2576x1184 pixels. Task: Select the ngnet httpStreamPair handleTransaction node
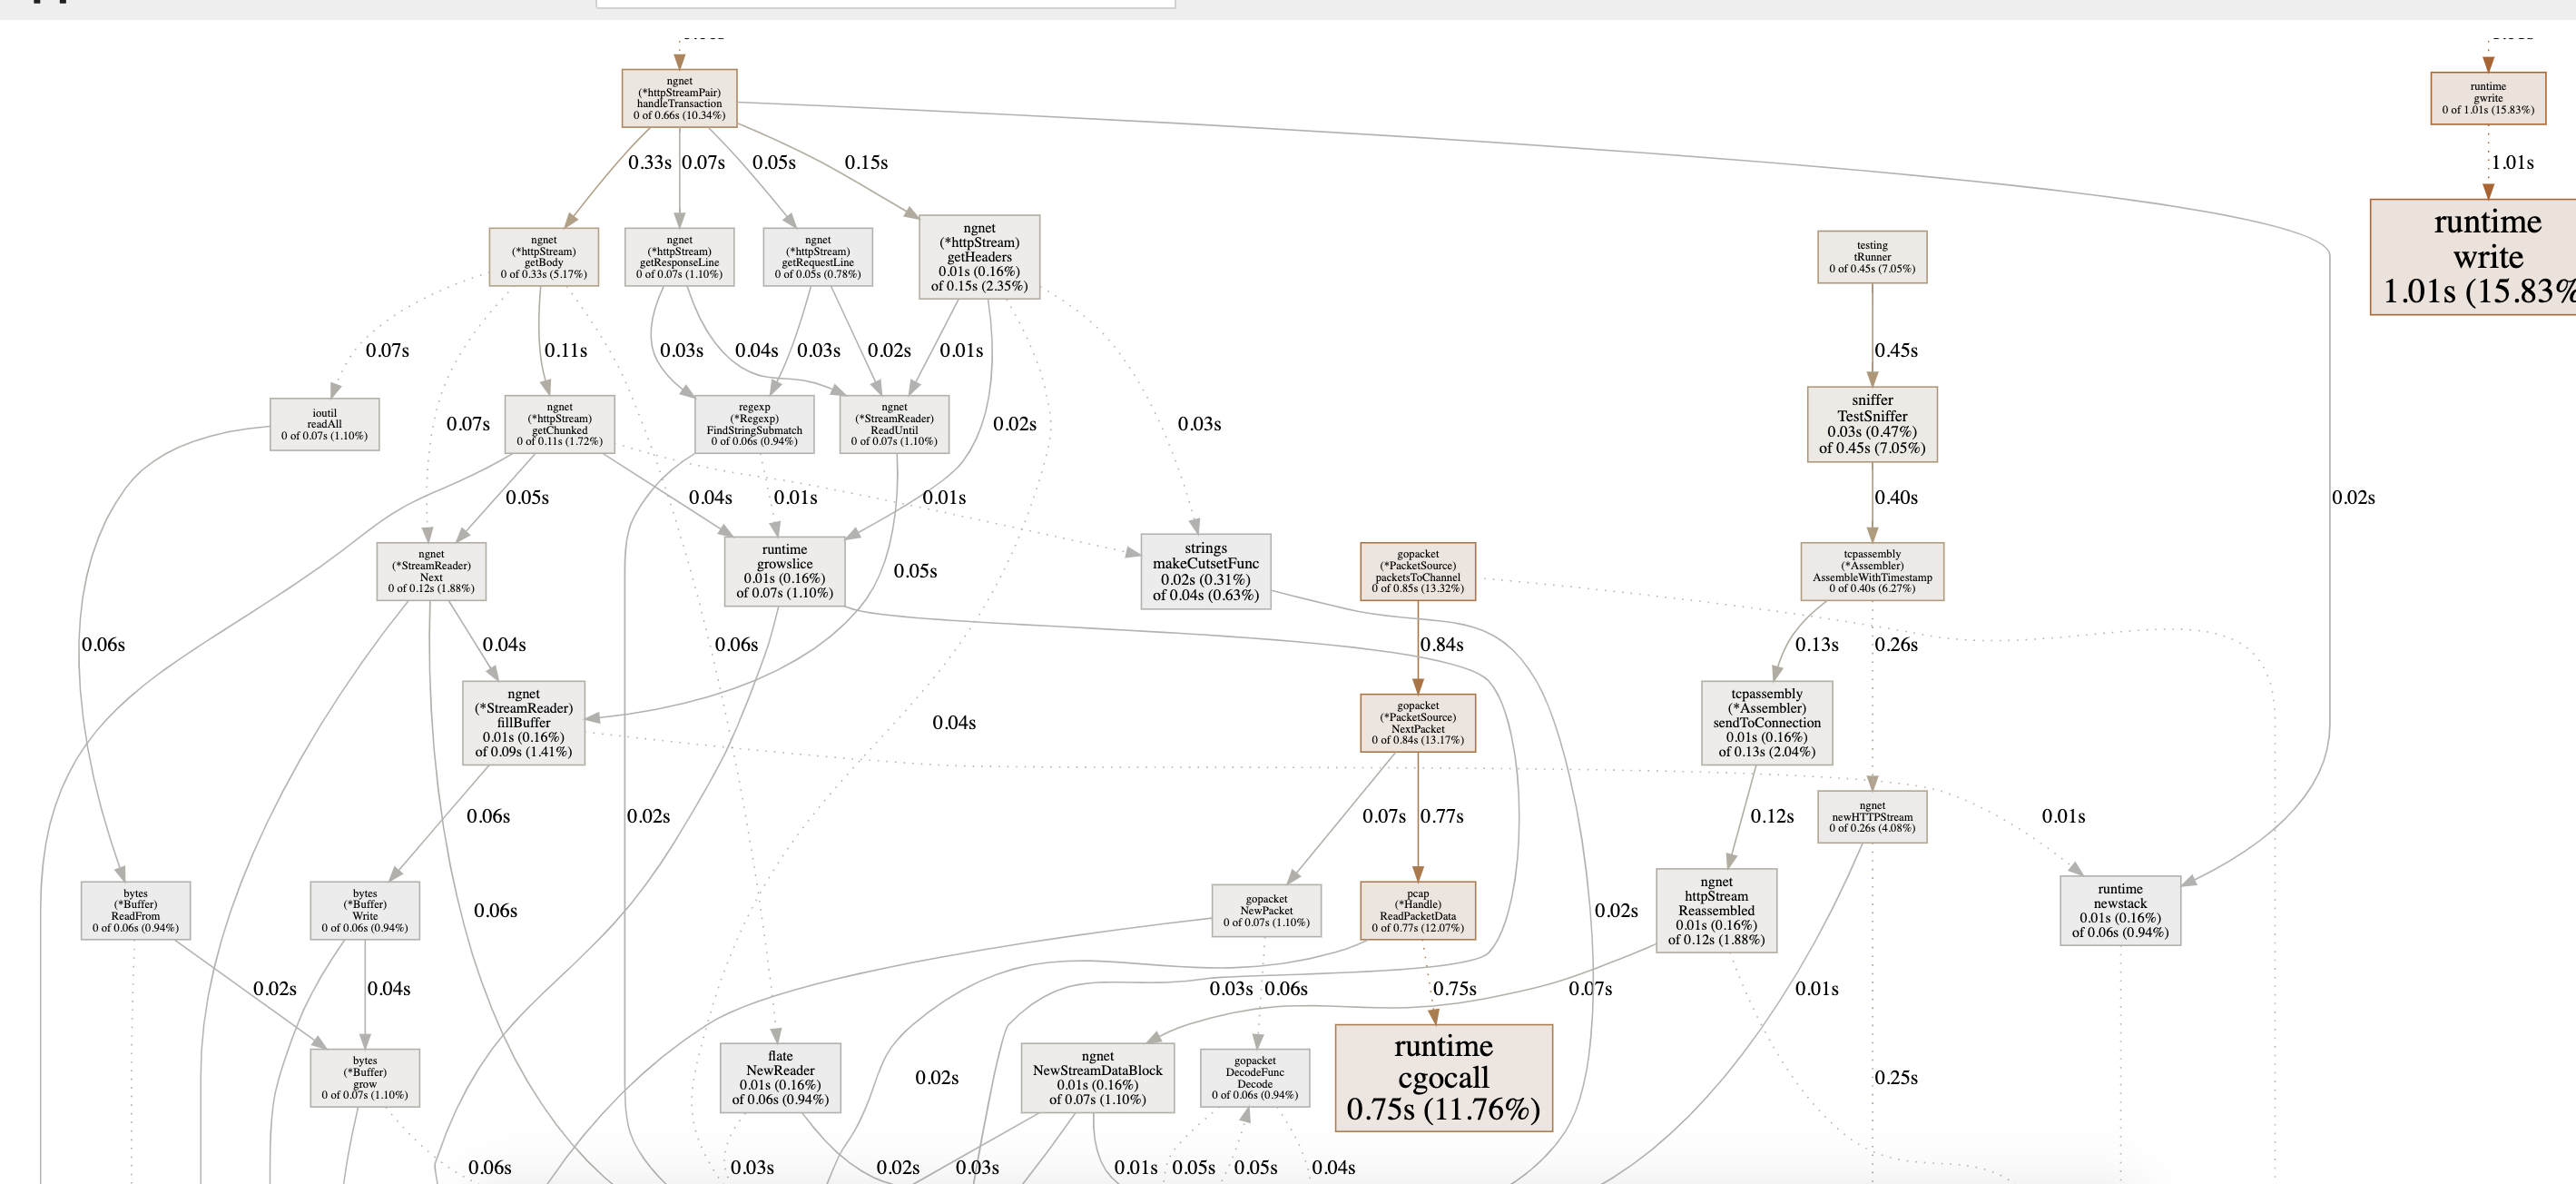(679, 98)
